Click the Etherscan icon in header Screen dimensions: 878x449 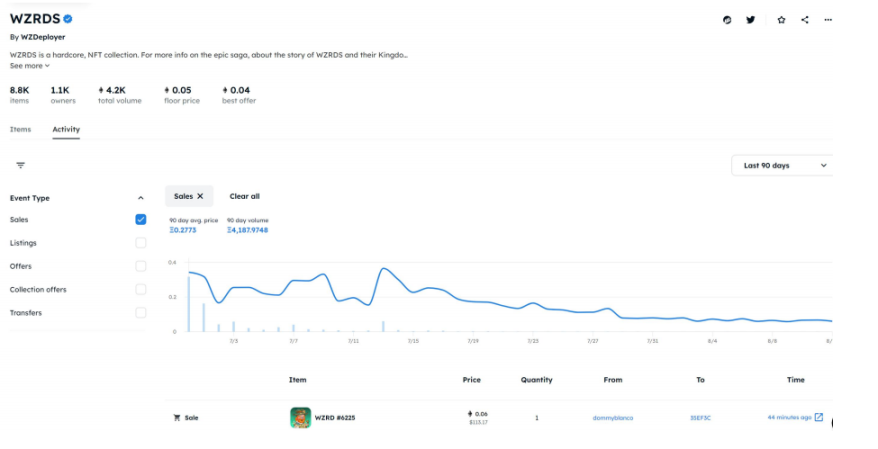click(727, 20)
